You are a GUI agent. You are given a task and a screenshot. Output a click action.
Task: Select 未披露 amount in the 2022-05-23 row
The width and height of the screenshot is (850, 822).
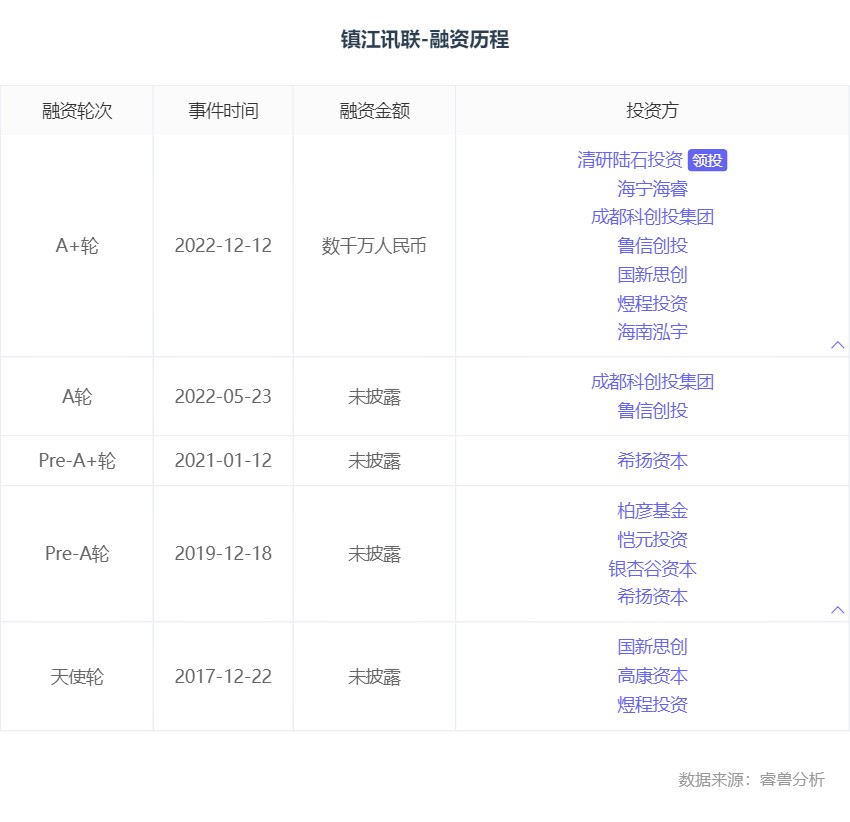click(375, 396)
